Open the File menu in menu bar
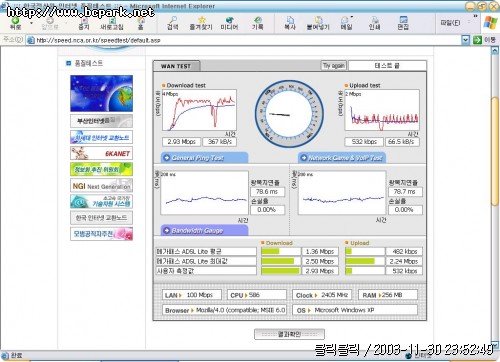The height and width of the screenshot is (362, 500). tap(450, 23)
